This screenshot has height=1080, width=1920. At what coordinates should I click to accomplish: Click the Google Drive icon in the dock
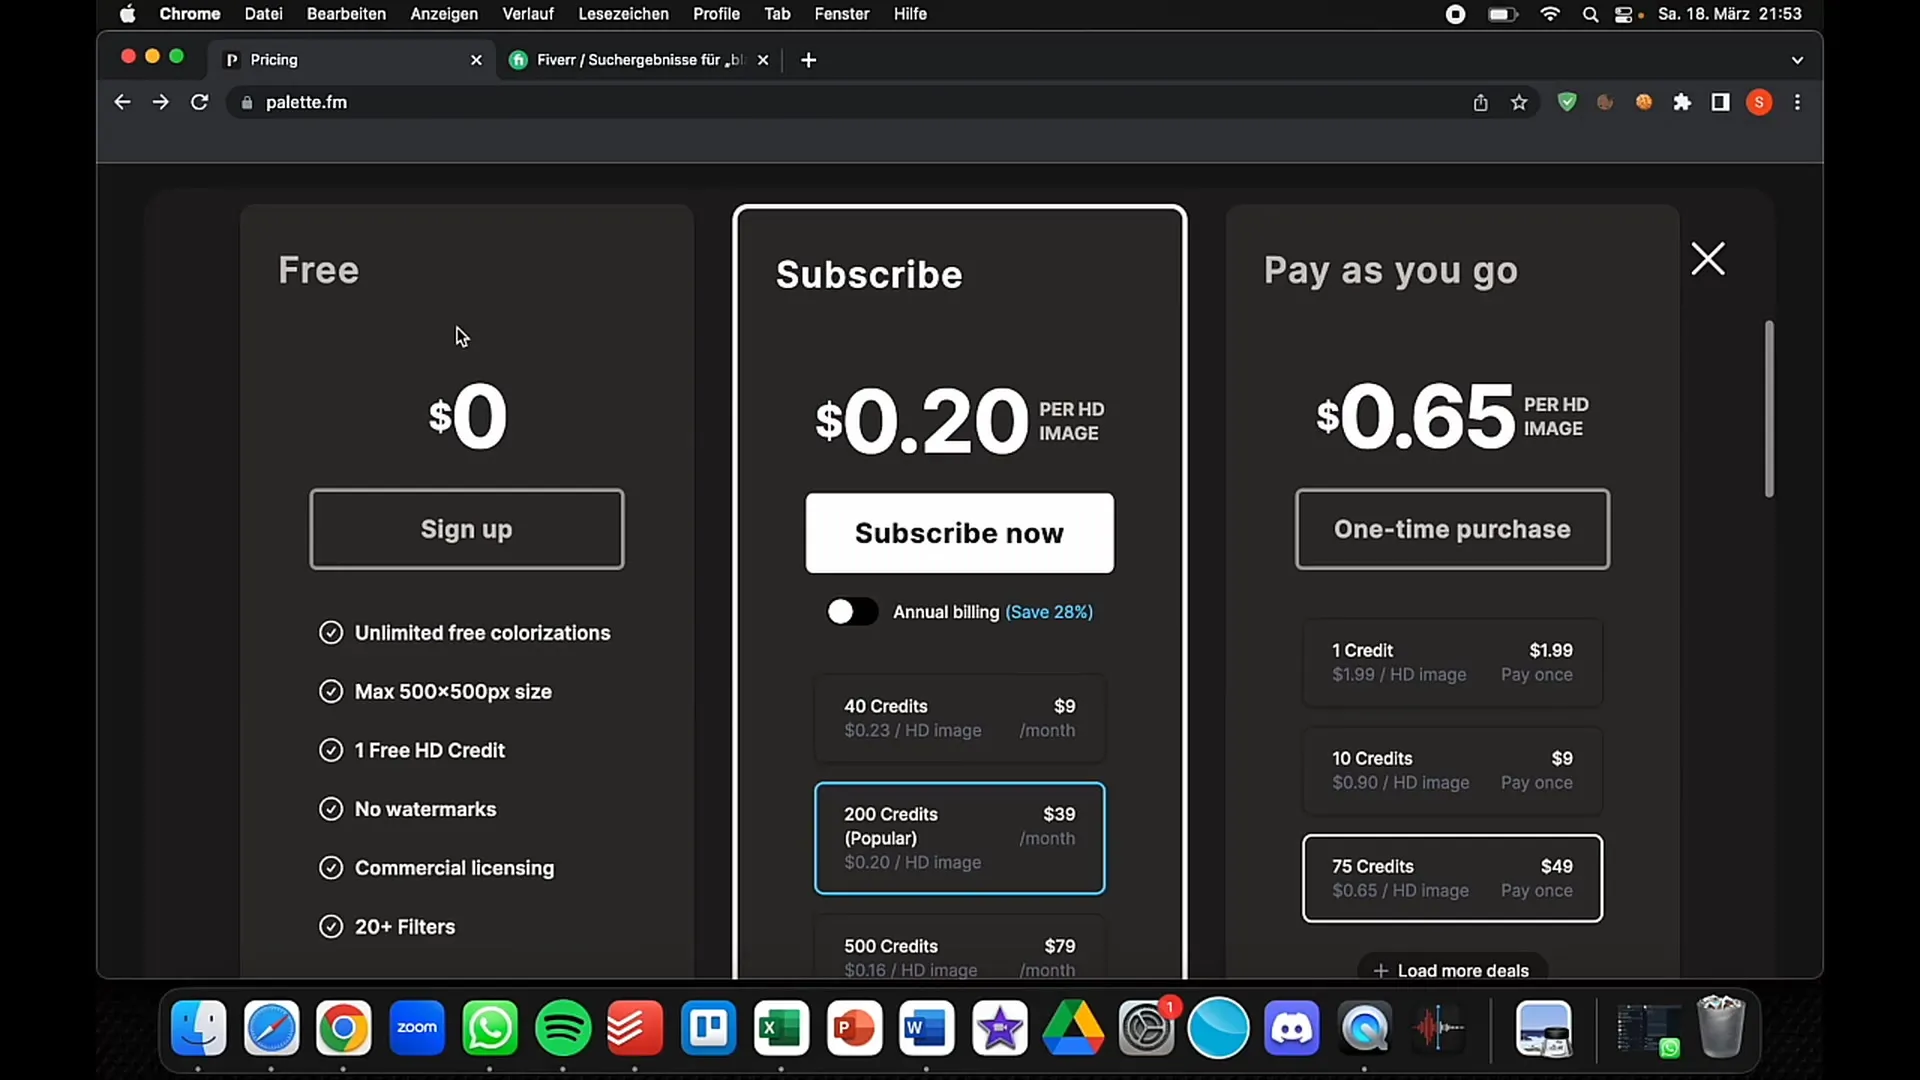(x=1071, y=1027)
